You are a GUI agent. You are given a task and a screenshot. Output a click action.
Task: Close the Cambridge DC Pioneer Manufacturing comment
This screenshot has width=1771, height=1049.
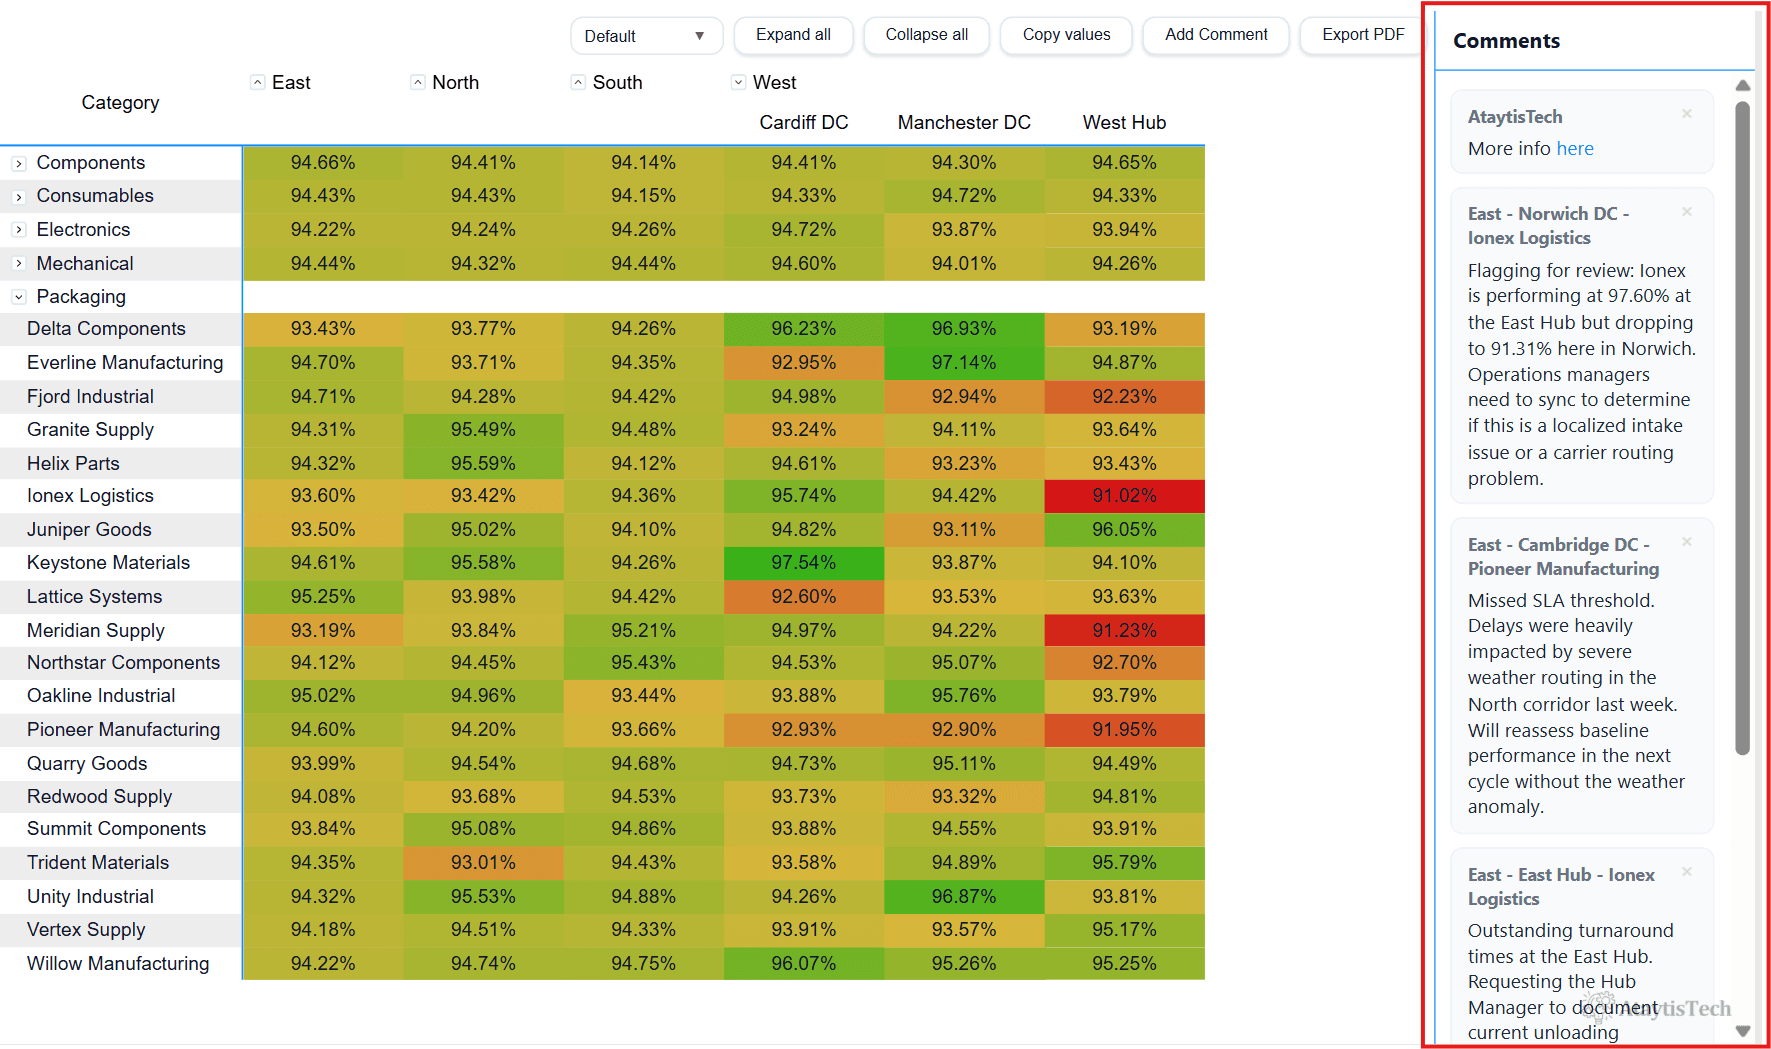(x=1686, y=542)
